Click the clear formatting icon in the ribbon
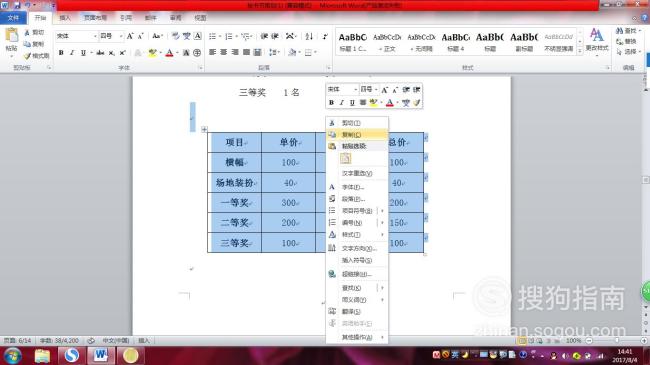Screen dimensions: 650x365 [176, 36]
